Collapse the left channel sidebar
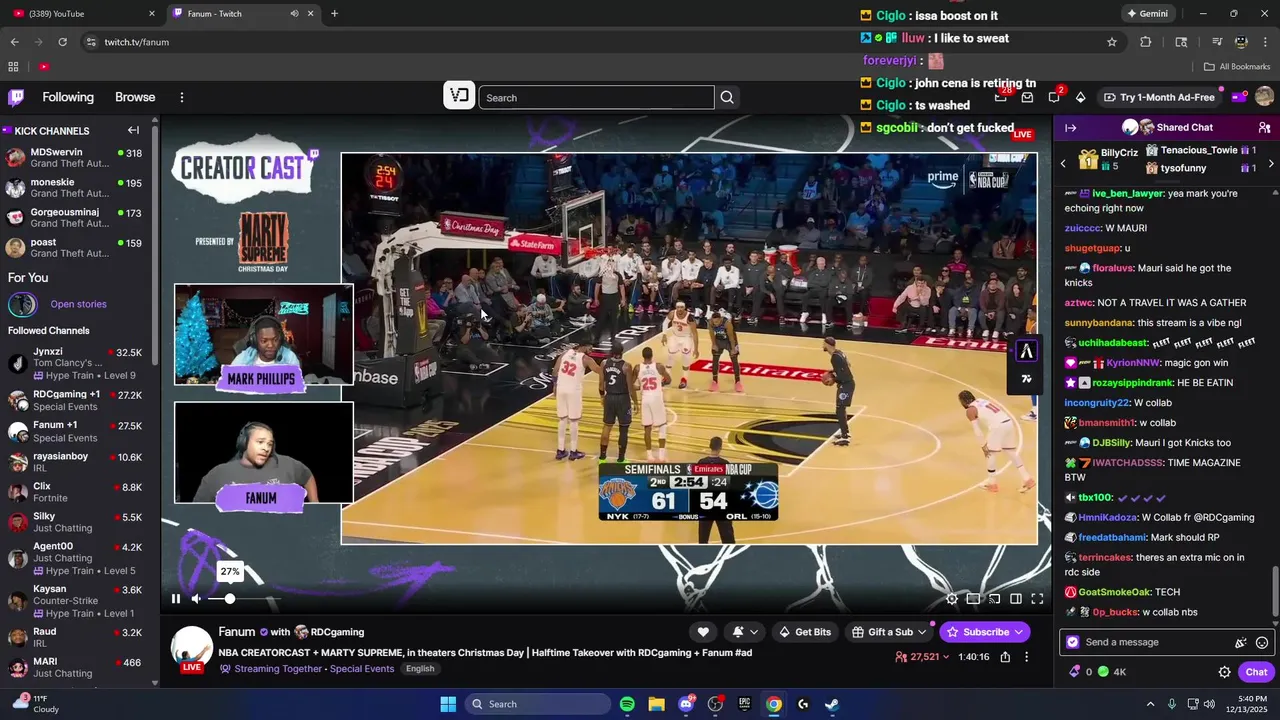Screen dimensions: 1280x720 click(133, 130)
